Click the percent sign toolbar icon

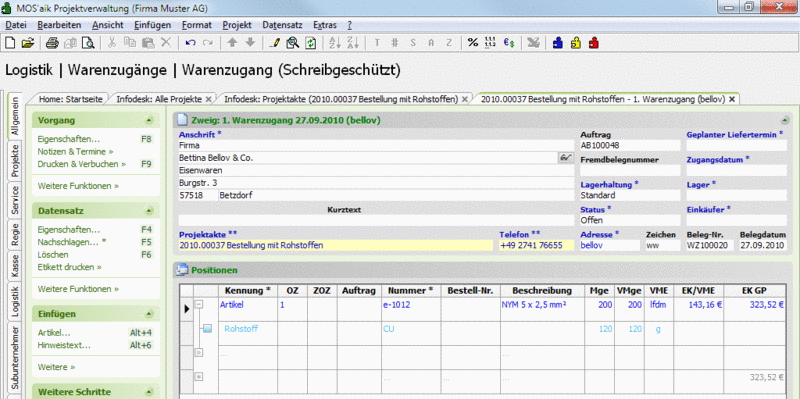(473, 43)
